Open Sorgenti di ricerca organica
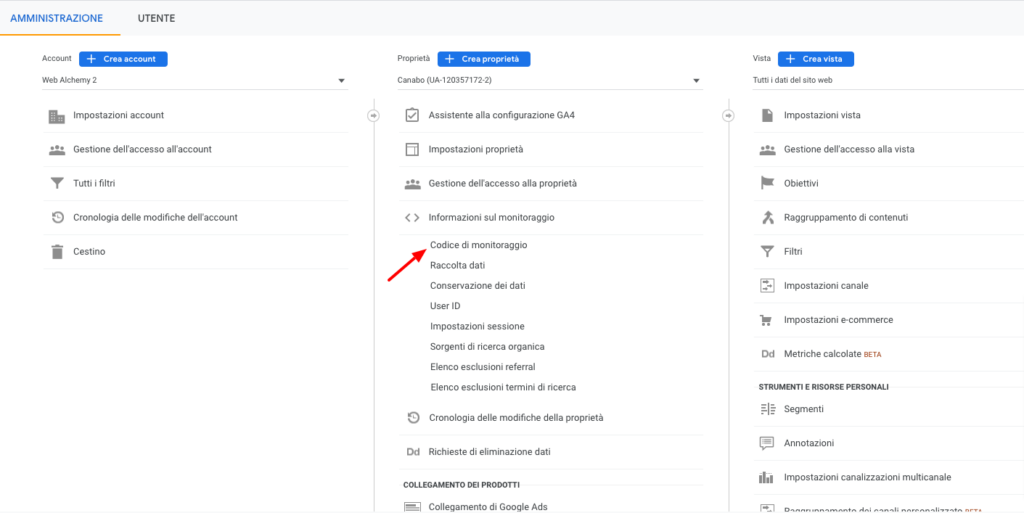 (x=487, y=347)
